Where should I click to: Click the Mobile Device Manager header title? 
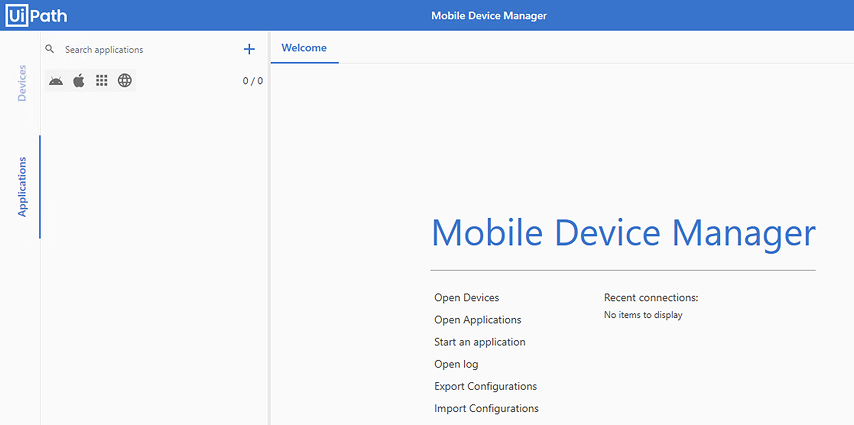[x=489, y=16]
